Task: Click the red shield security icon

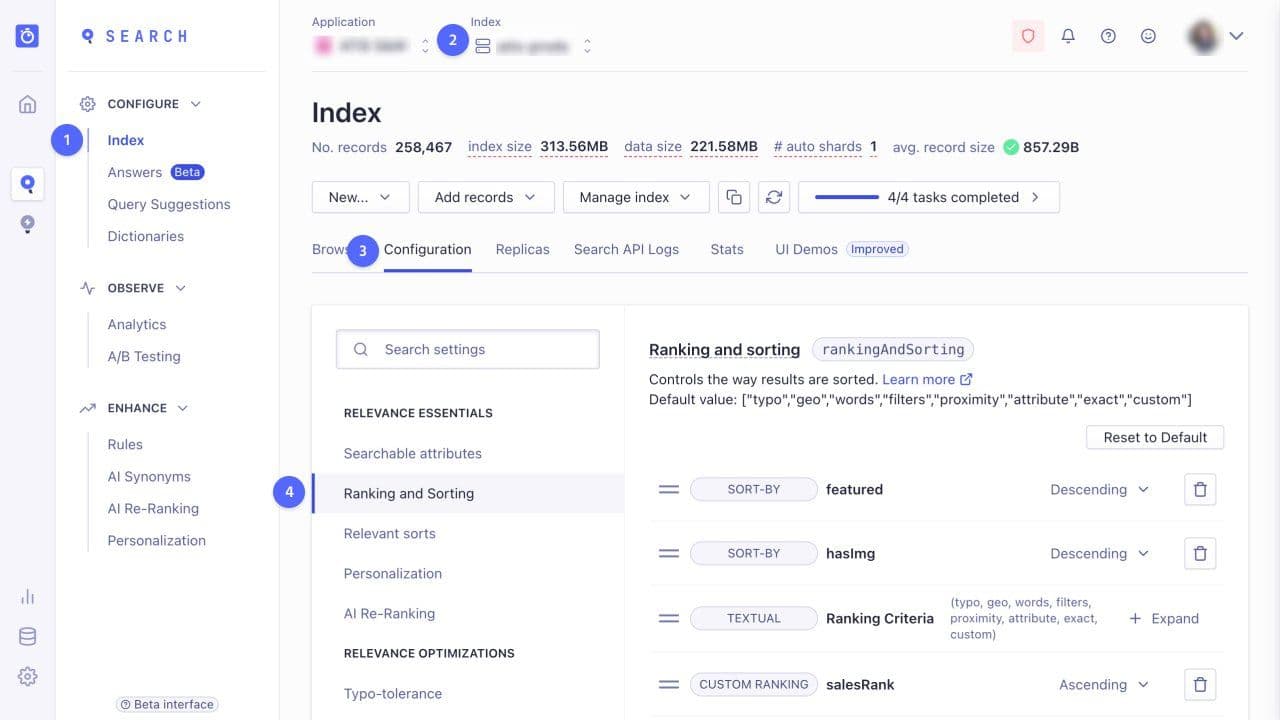Action: coord(1028,36)
